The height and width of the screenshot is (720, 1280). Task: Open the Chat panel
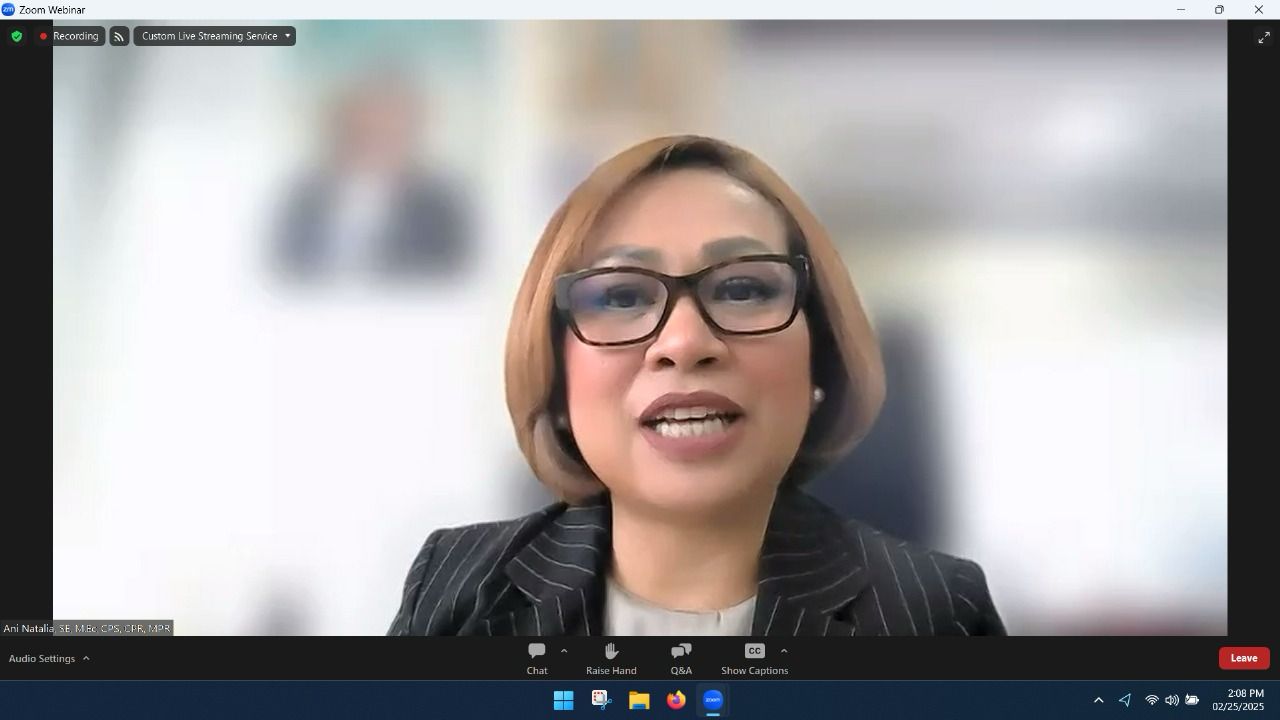point(537,658)
